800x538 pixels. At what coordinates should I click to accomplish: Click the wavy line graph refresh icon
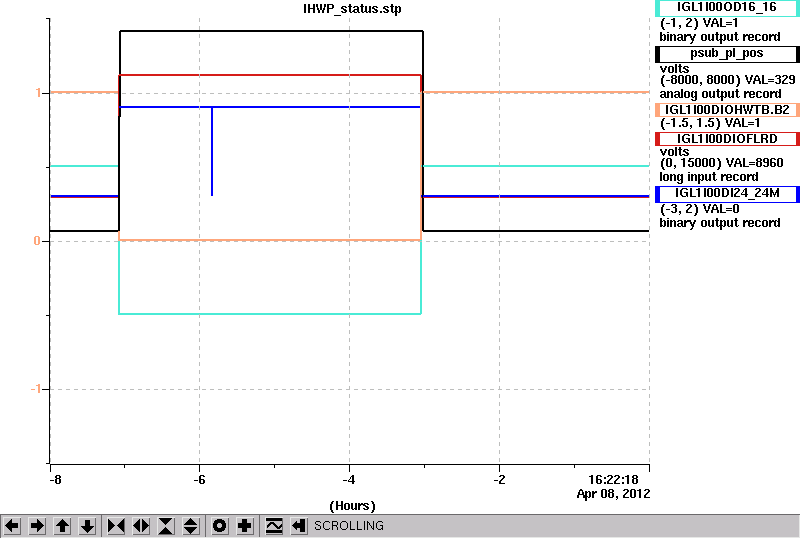point(274,526)
